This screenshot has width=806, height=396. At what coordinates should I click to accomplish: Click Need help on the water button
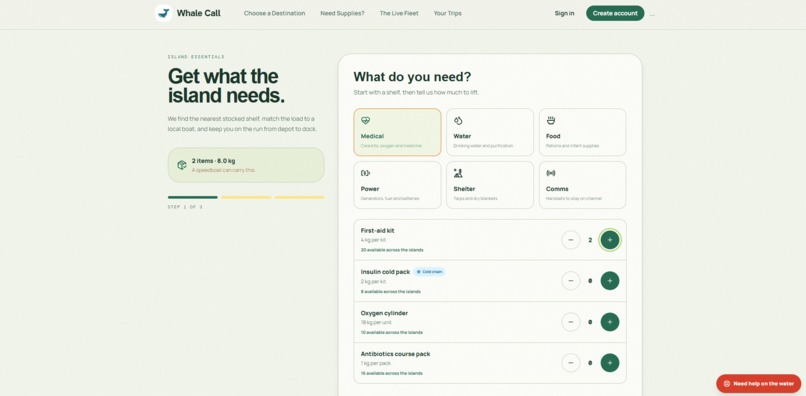coord(758,384)
